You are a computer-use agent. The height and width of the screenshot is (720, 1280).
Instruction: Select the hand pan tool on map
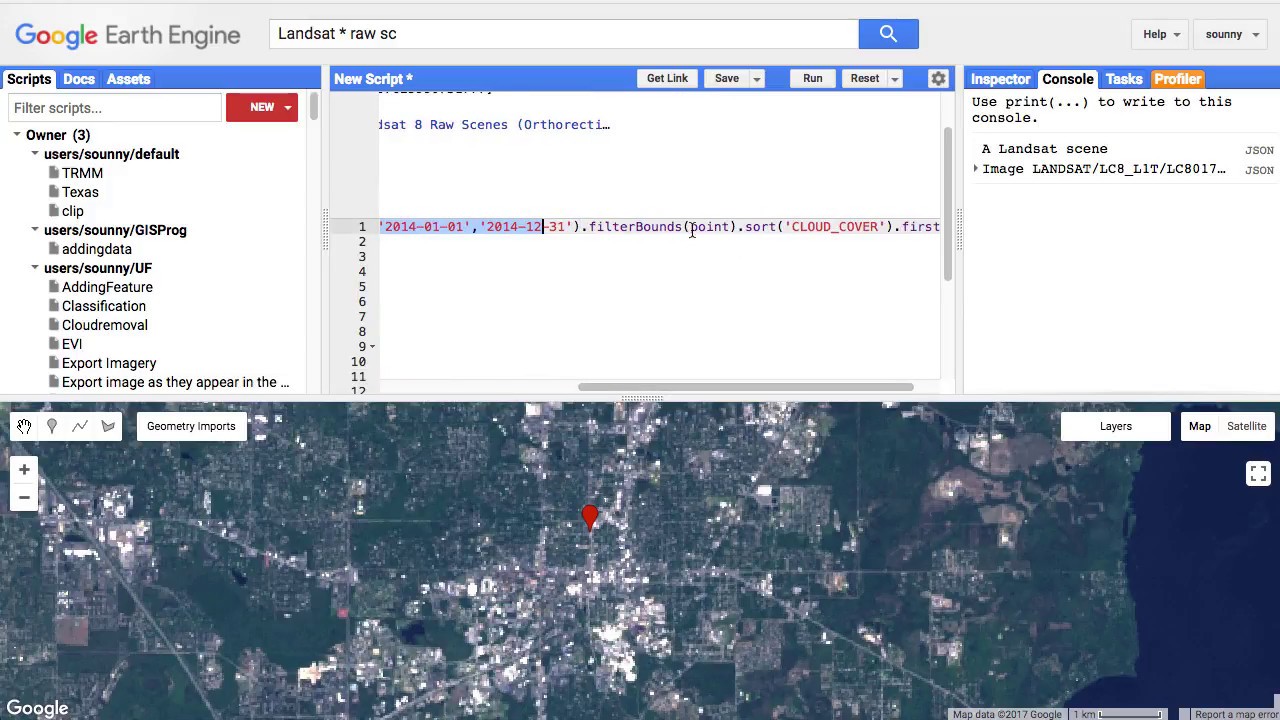coord(24,426)
